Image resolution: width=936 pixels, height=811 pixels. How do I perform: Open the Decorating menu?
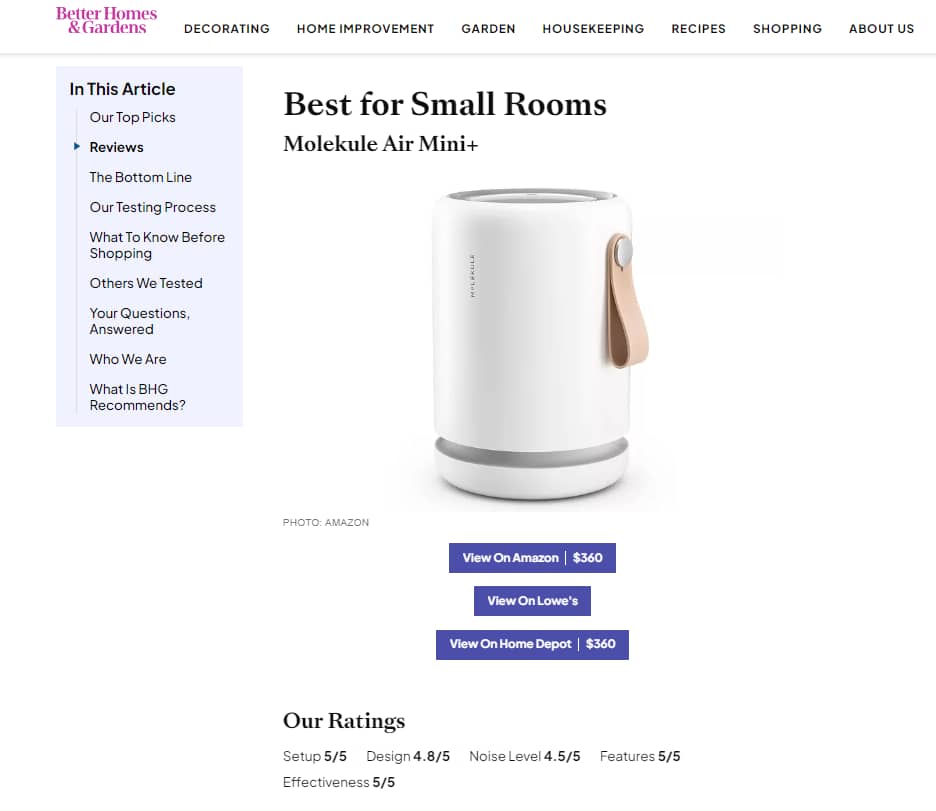227,29
